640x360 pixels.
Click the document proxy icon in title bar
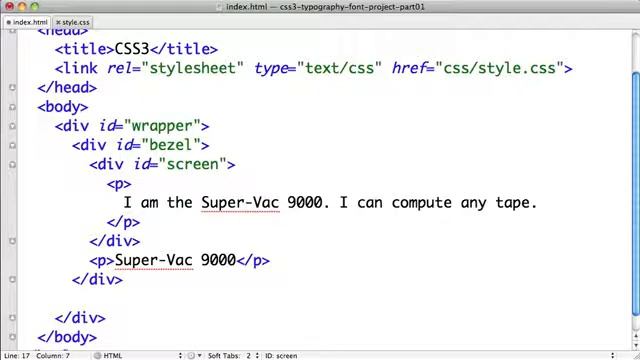point(220,7)
